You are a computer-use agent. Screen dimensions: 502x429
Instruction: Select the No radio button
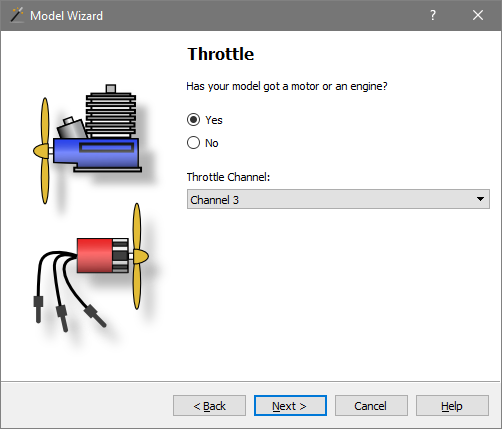[193, 143]
